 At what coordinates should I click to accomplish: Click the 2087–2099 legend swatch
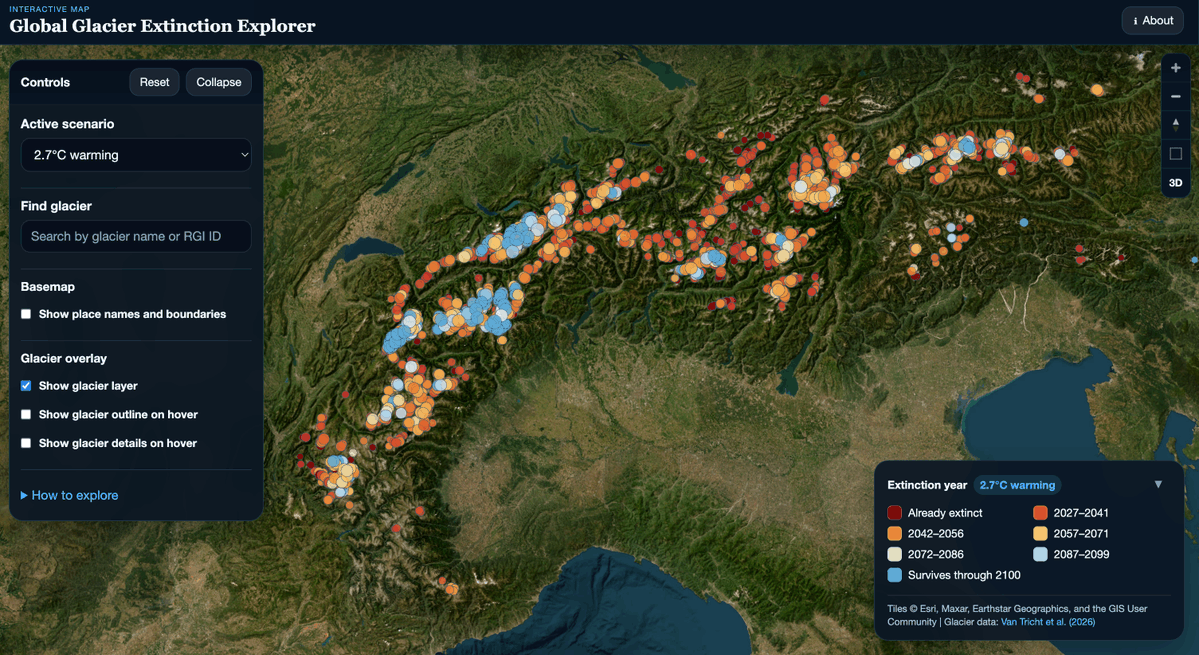(1040, 554)
